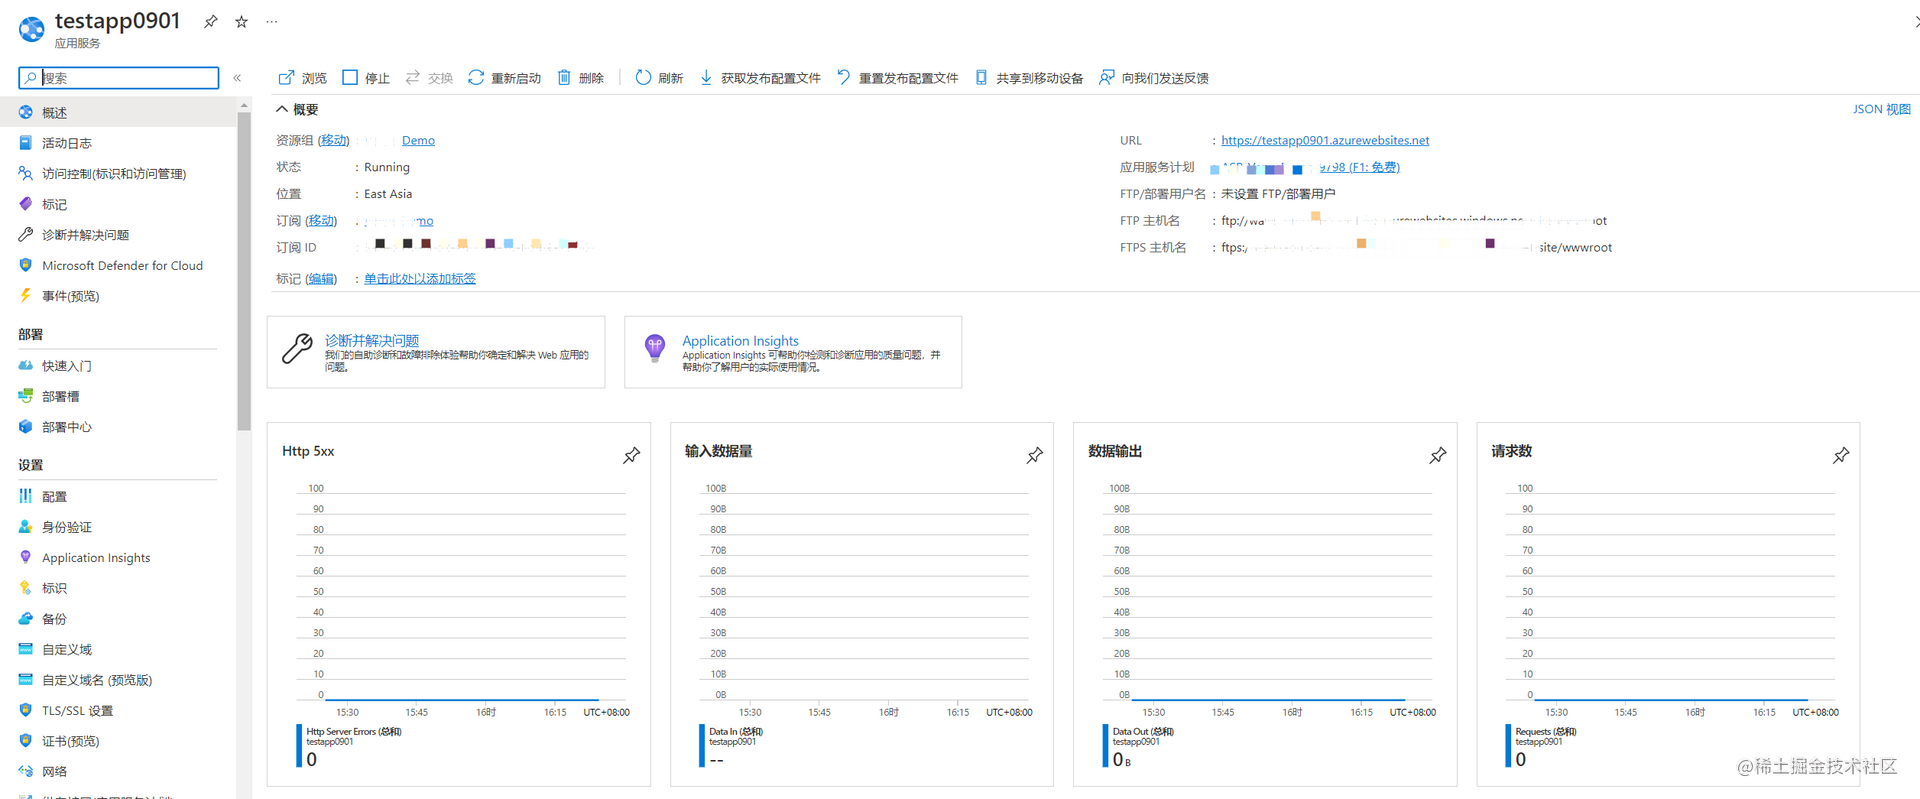Viewport: 1920px width, 799px height.
Task: Open Application Insights sidebar item
Action: [x=118, y=558]
